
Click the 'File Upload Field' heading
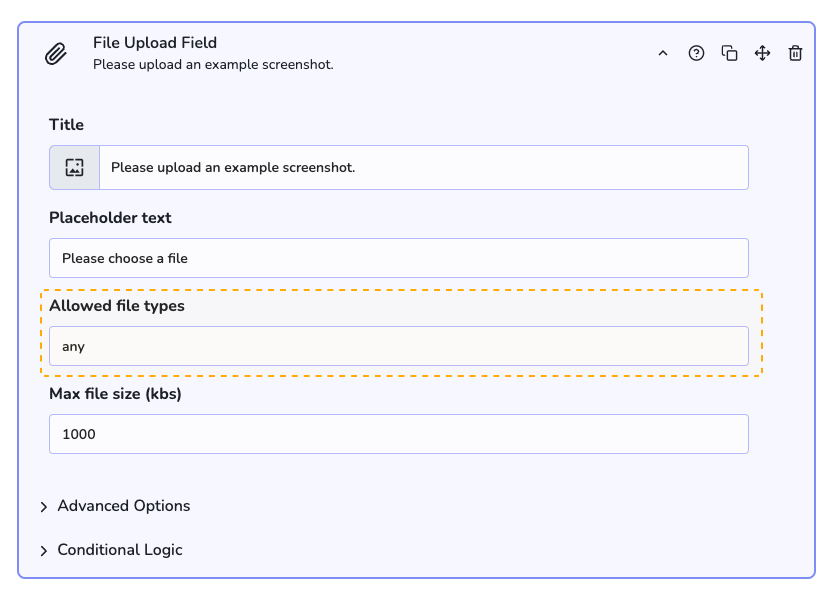(x=155, y=43)
